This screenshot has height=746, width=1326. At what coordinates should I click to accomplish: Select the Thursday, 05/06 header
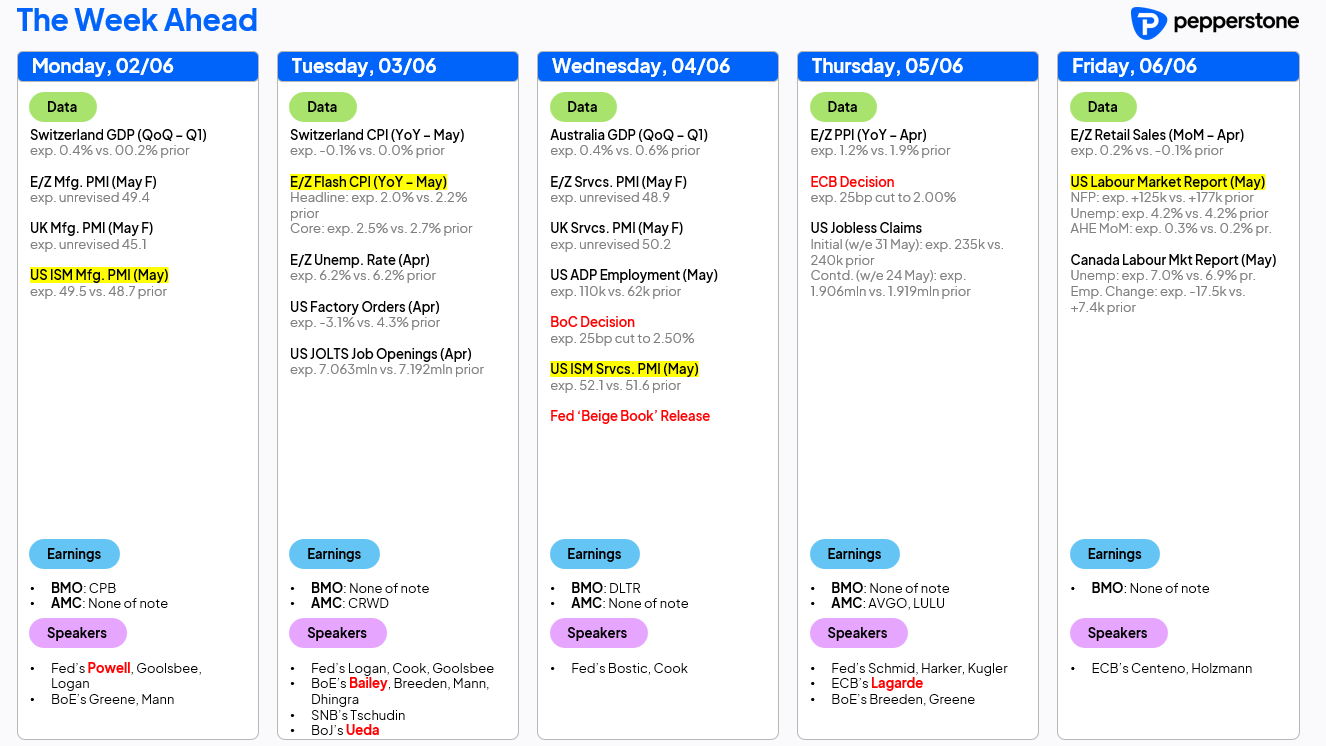pos(918,66)
